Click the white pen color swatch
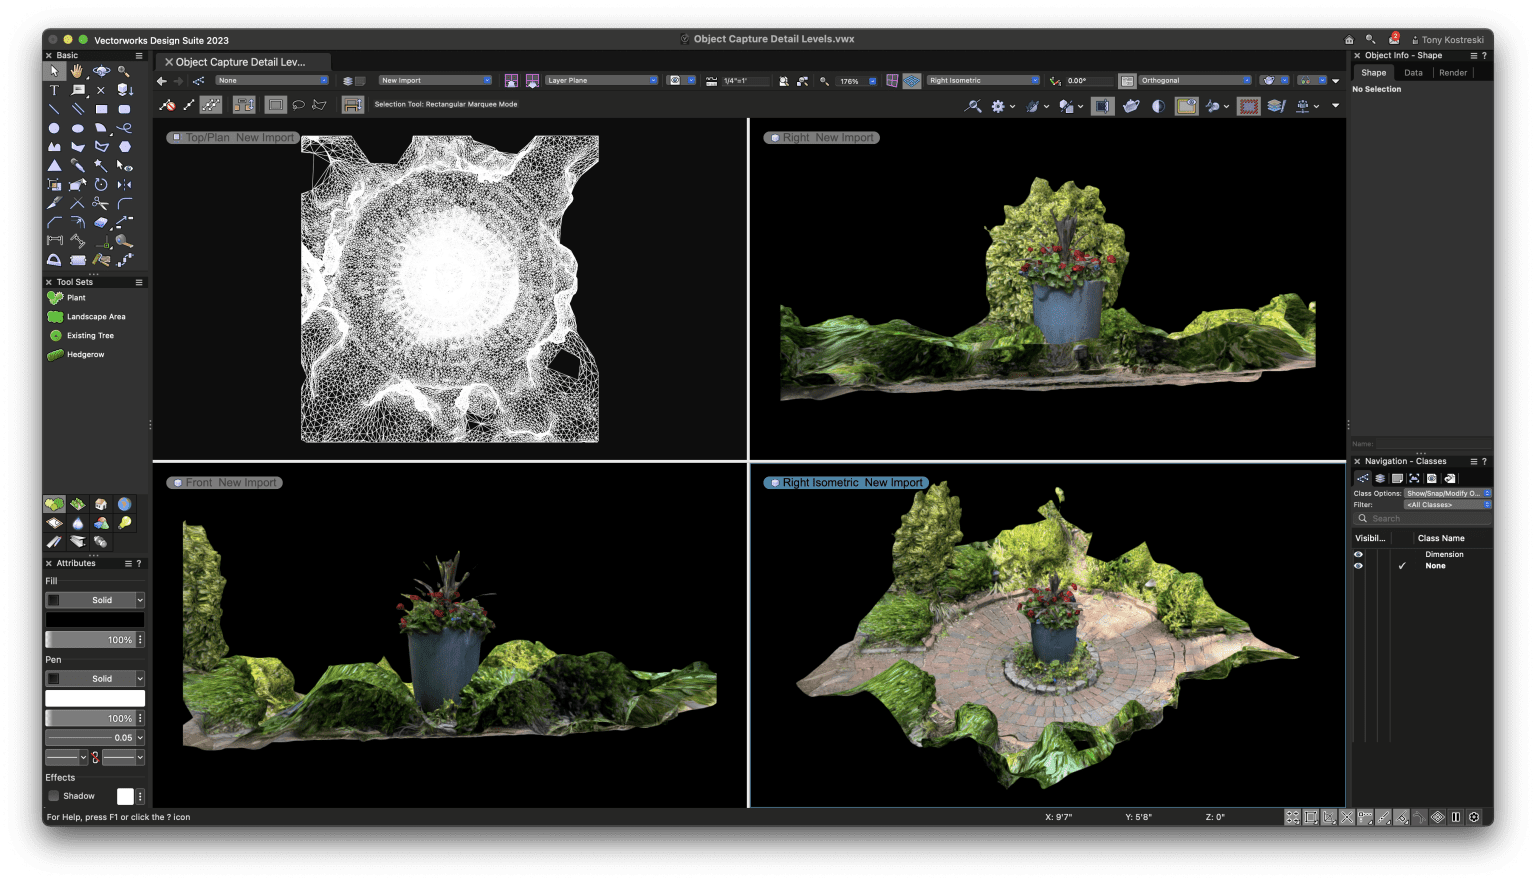Screen dimensions: 1536x882 pyautogui.click(x=95, y=698)
